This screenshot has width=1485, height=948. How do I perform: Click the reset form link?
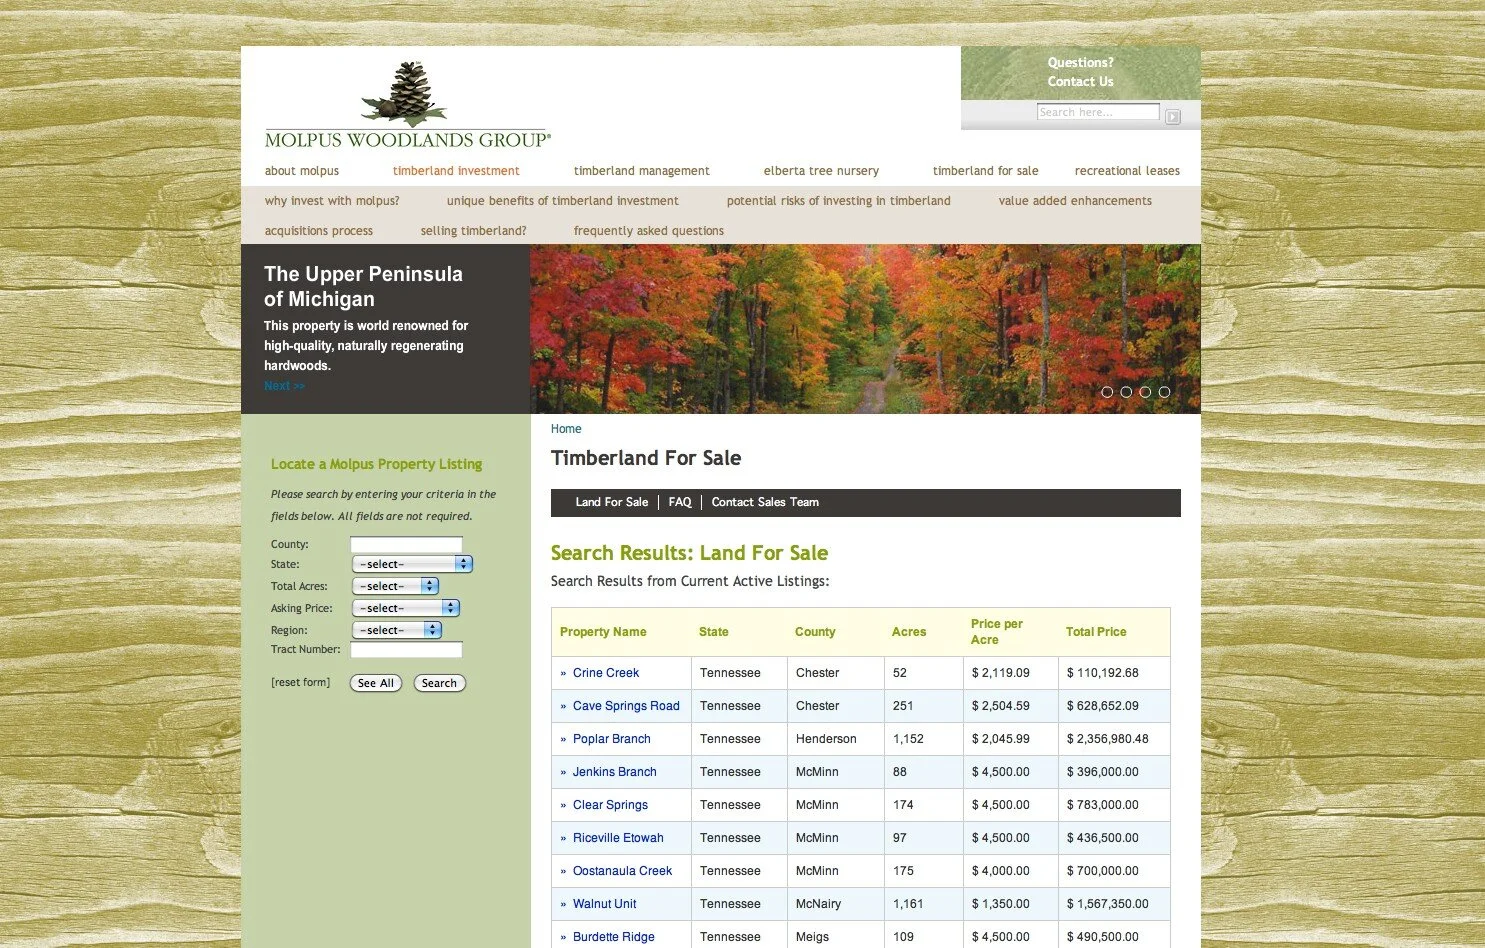click(300, 681)
